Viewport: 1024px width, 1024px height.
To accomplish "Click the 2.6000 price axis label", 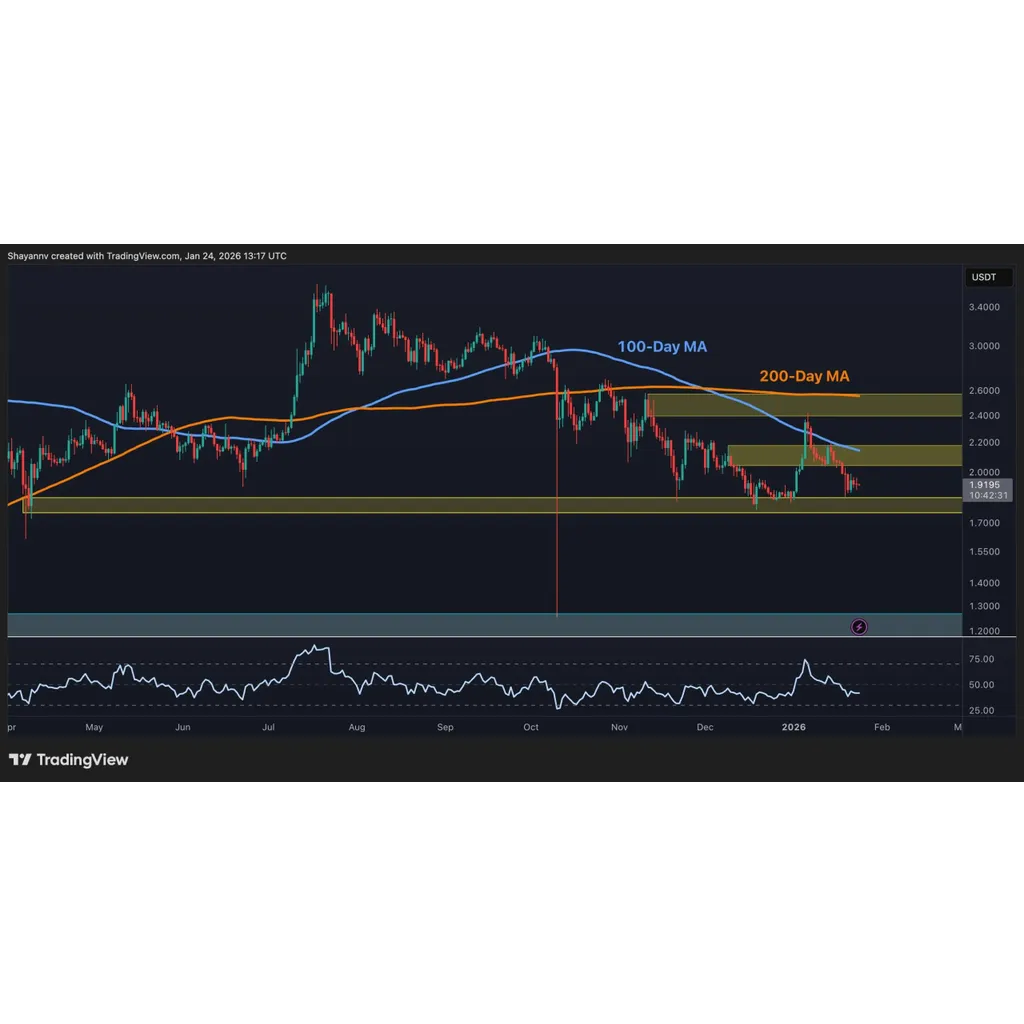I will click(984, 391).
